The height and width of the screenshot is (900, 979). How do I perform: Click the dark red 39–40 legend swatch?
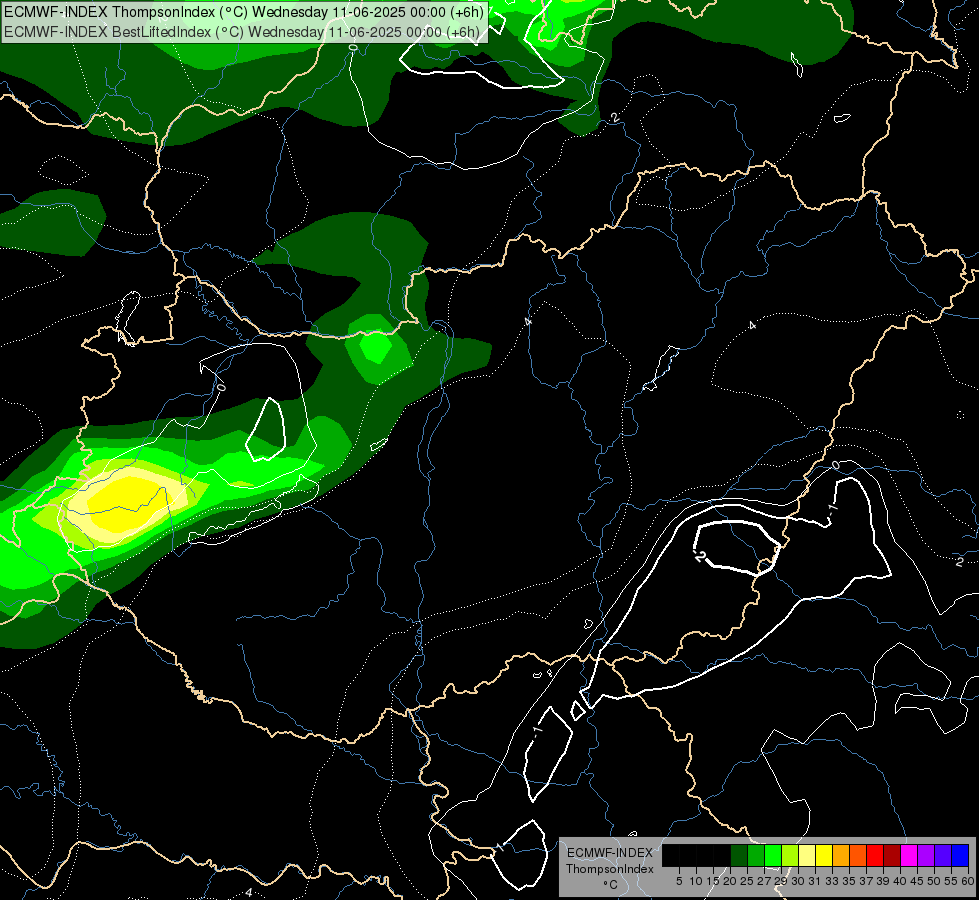click(892, 855)
